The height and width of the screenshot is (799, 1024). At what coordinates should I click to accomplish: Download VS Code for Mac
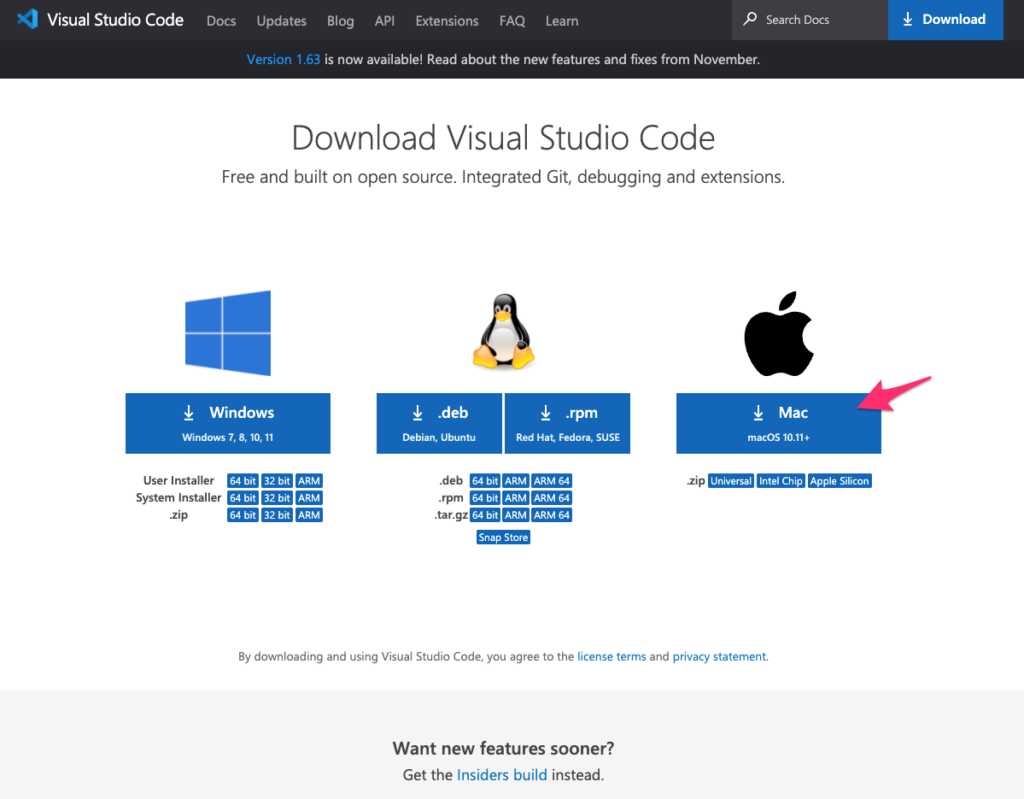778,423
